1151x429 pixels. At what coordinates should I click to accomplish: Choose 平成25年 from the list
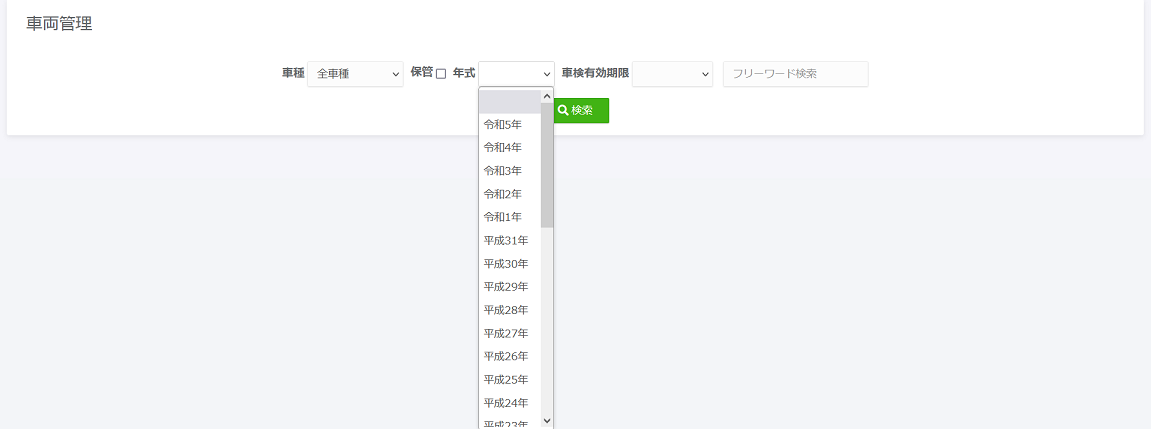506,380
